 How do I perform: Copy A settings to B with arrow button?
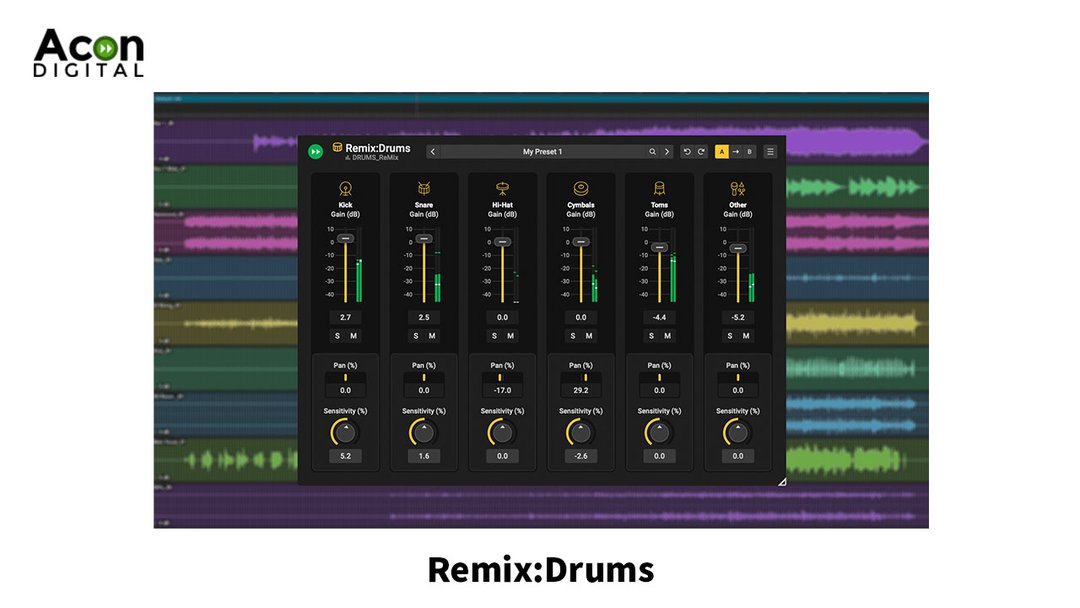pos(735,152)
